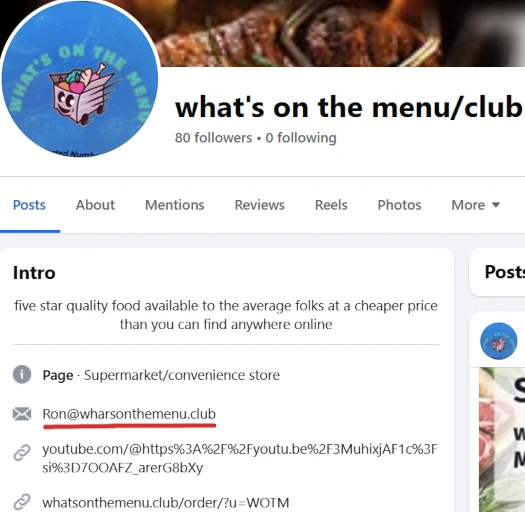
Task: Click the info icon beside Page category
Action: point(22,374)
